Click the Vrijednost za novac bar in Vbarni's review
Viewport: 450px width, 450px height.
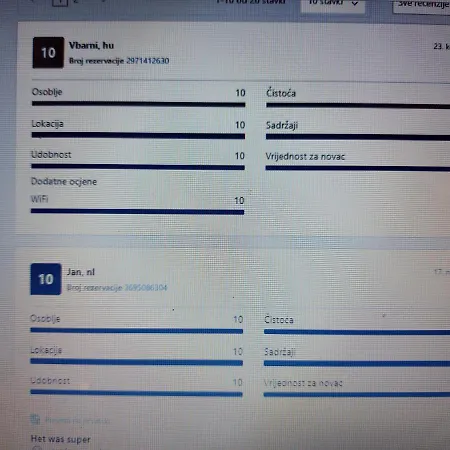tap(358, 168)
